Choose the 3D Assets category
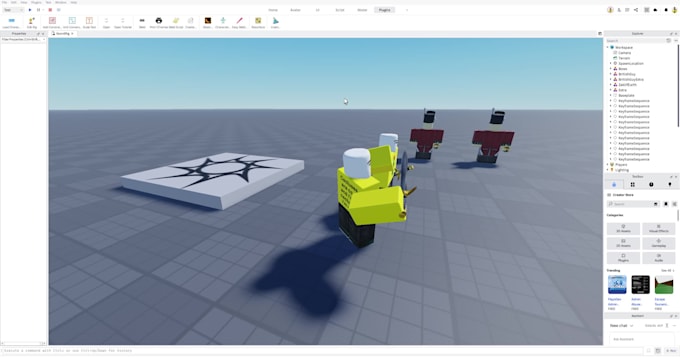The height and width of the screenshot is (364, 680). point(623,229)
